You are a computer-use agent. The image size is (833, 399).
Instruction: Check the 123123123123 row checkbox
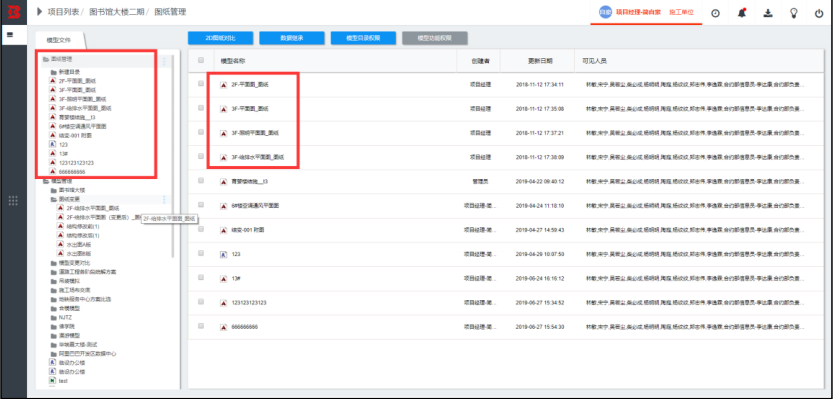pos(201,301)
